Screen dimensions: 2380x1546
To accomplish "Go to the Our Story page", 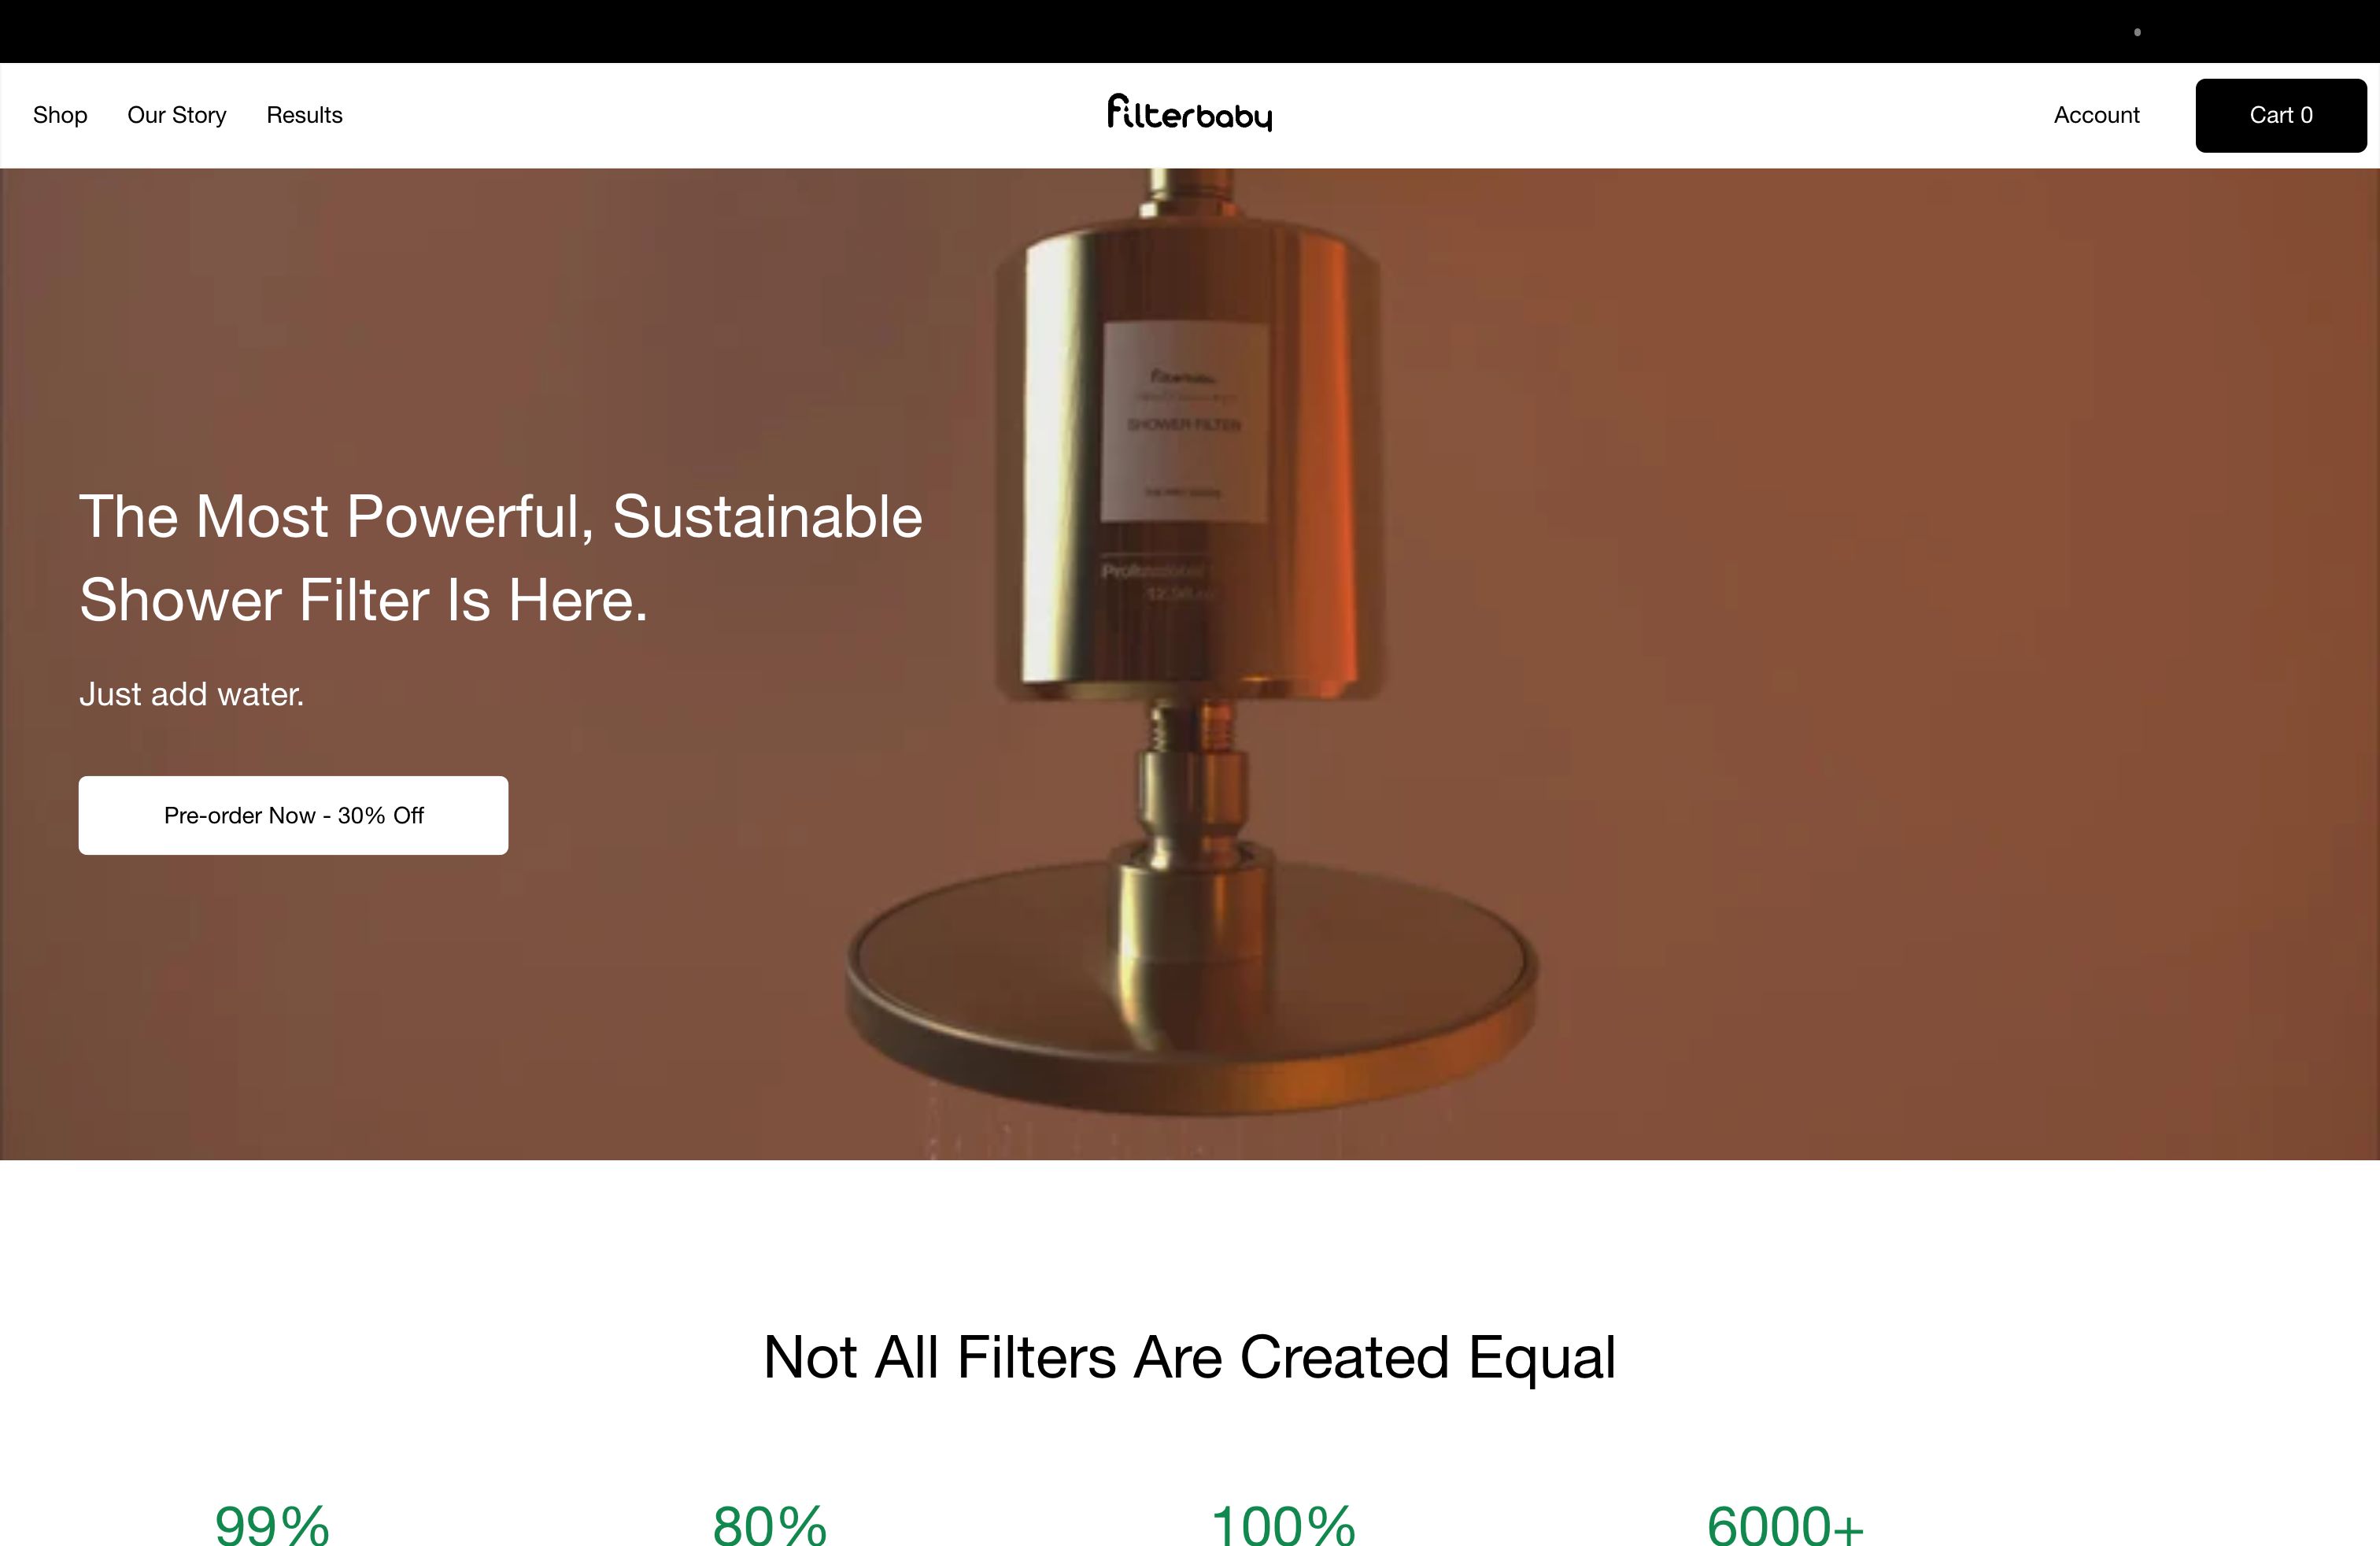I will pyautogui.click(x=177, y=115).
